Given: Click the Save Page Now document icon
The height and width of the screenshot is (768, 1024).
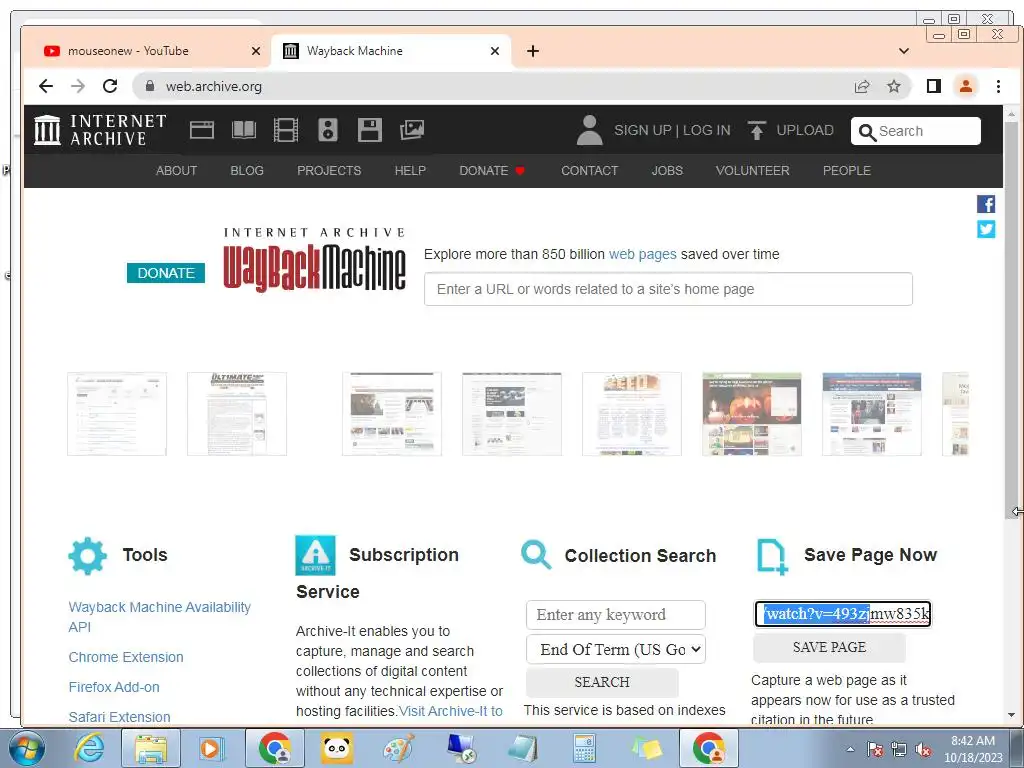Looking at the screenshot, I should (772, 557).
